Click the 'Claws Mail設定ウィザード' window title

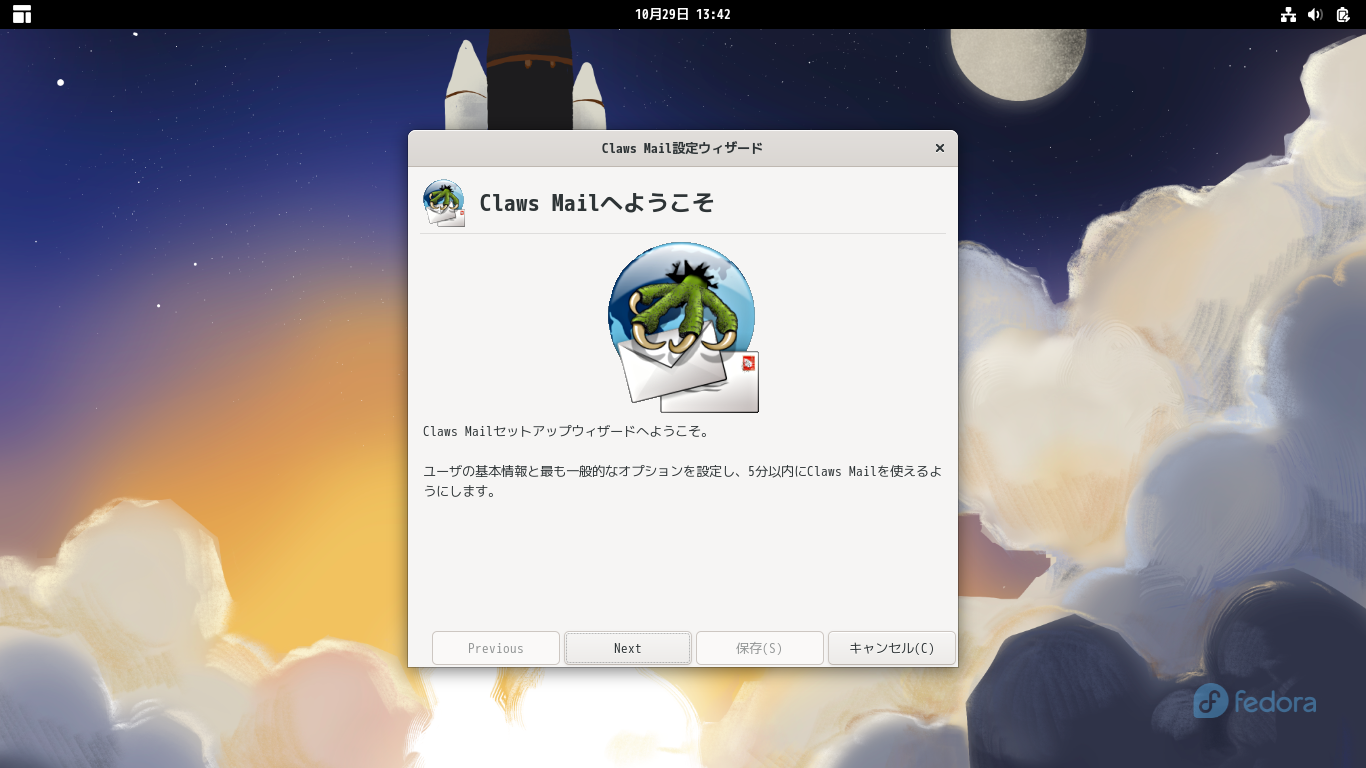(682, 148)
